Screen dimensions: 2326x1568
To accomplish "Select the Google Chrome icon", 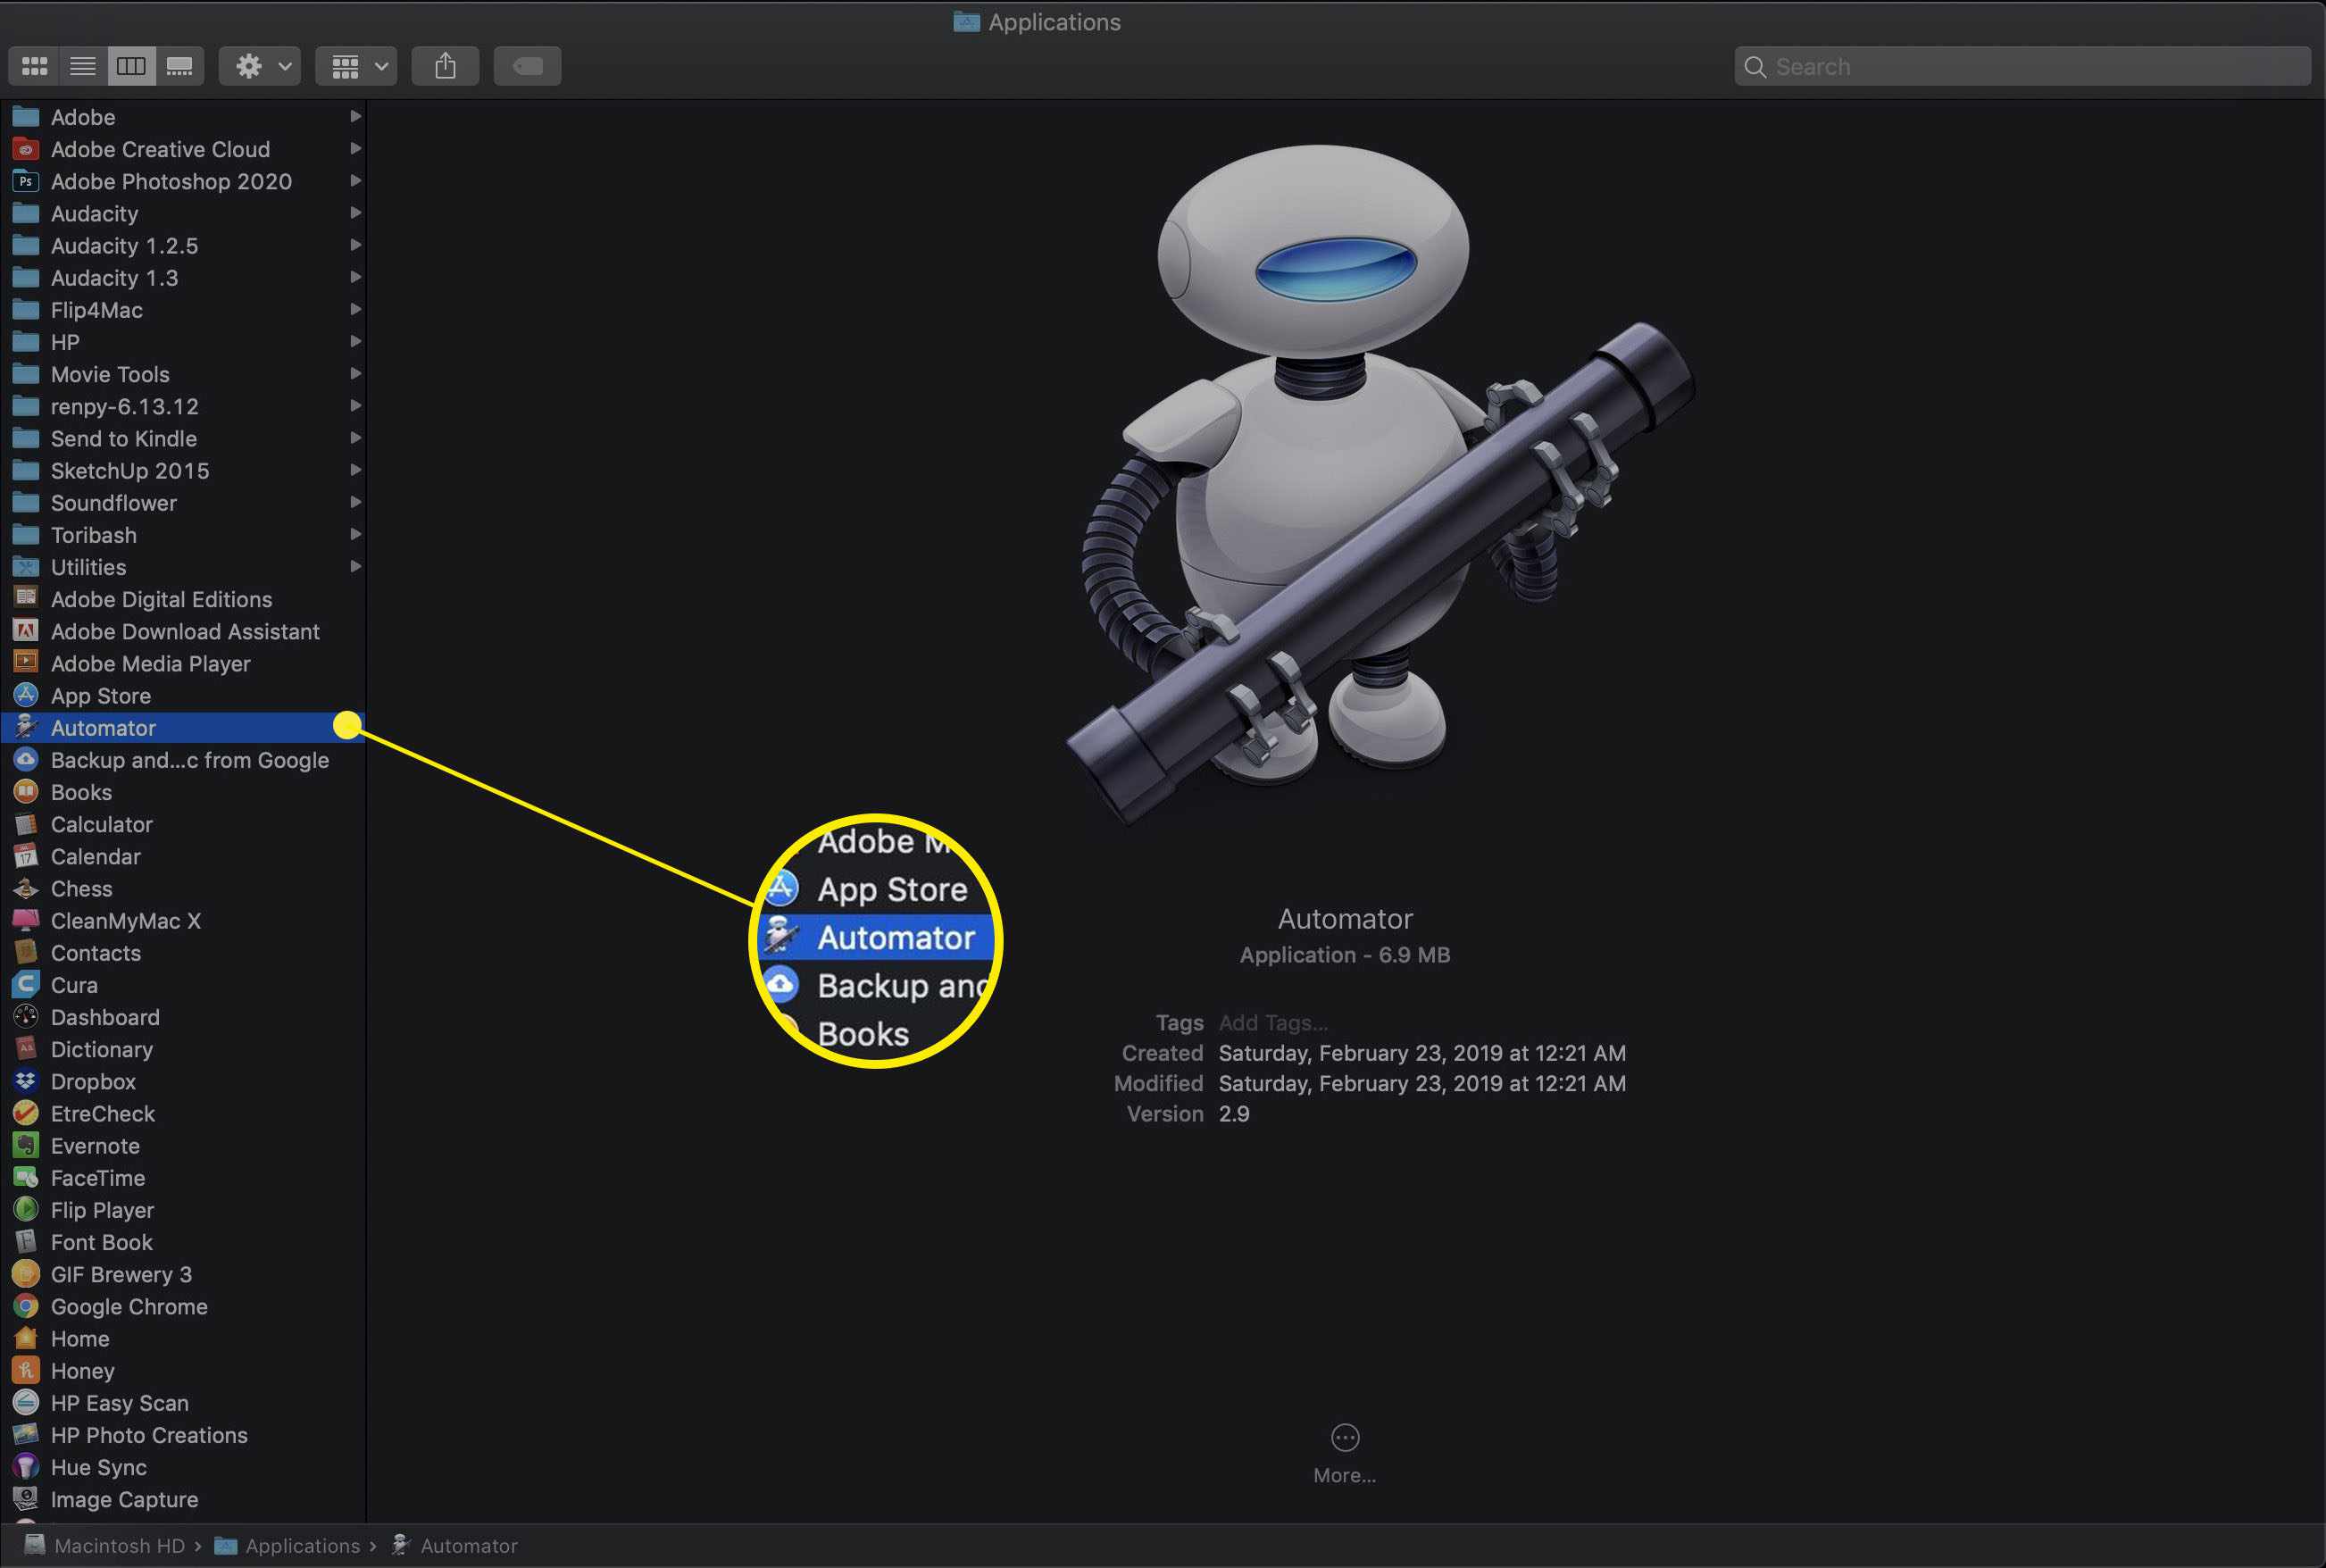I will 26,1306.
